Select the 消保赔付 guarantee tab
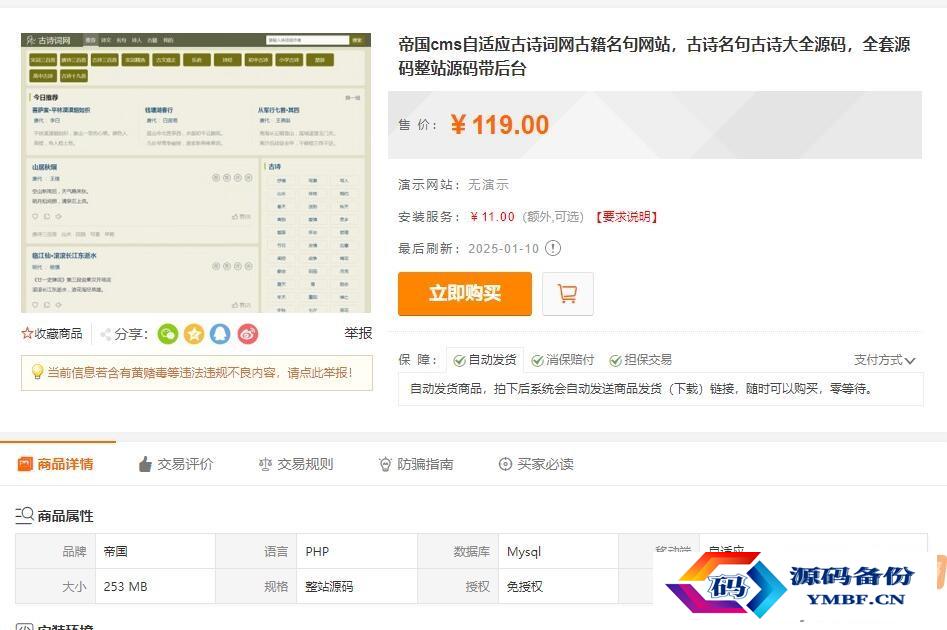Viewport: 947px width, 630px height. pyautogui.click(x=563, y=360)
